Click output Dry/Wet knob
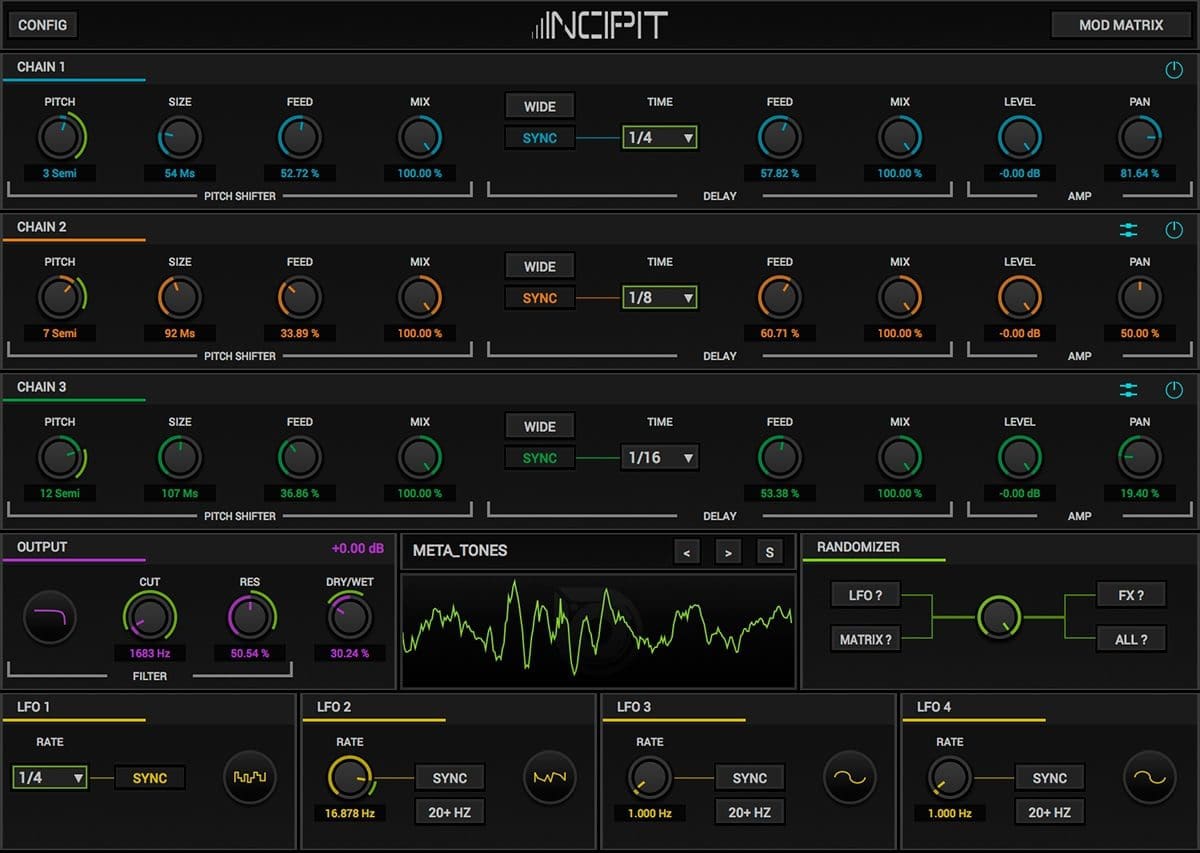The width and height of the screenshot is (1200, 853). [x=349, y=618]
